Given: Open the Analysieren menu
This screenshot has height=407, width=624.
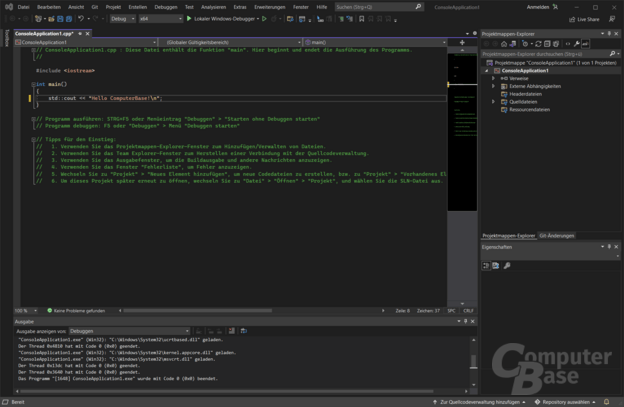Looking at the screenshot, I should tap(213, 7).
